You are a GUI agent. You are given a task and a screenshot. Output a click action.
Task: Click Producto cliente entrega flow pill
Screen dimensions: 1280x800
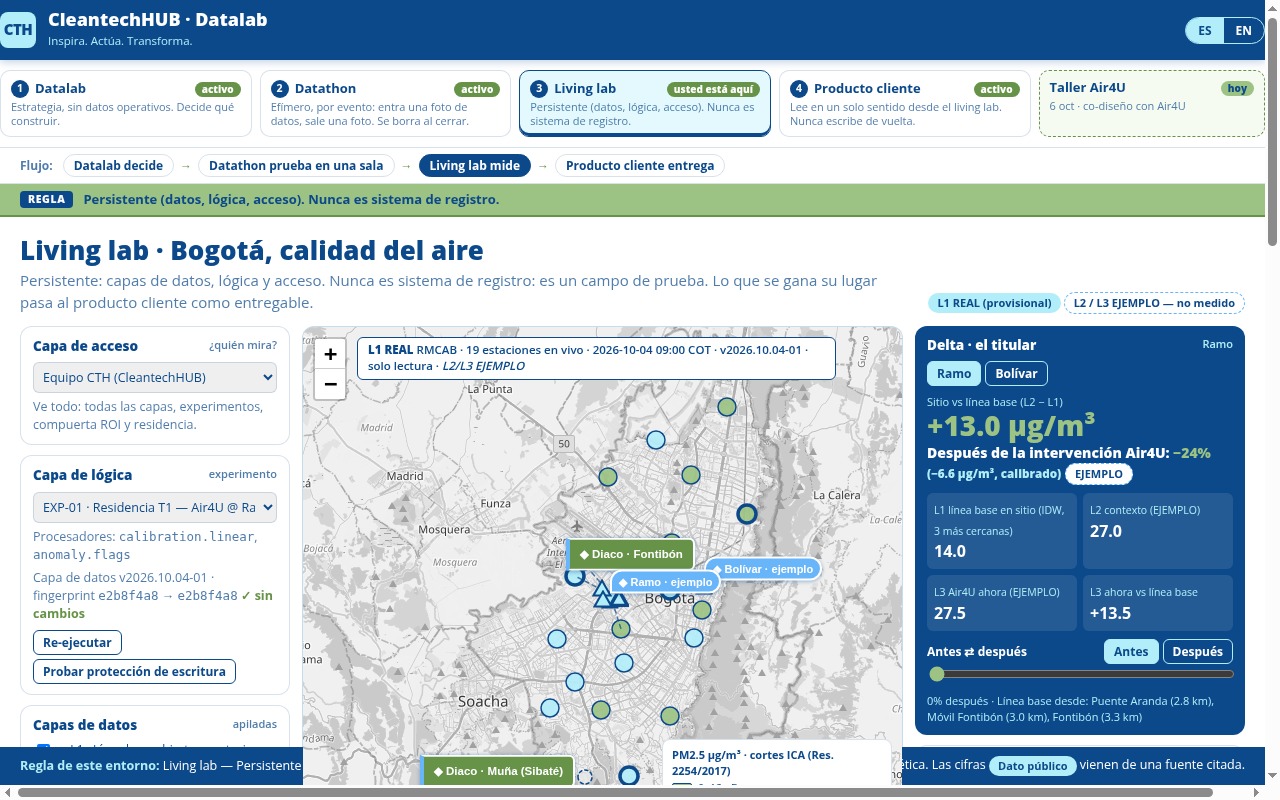(640, 166)
